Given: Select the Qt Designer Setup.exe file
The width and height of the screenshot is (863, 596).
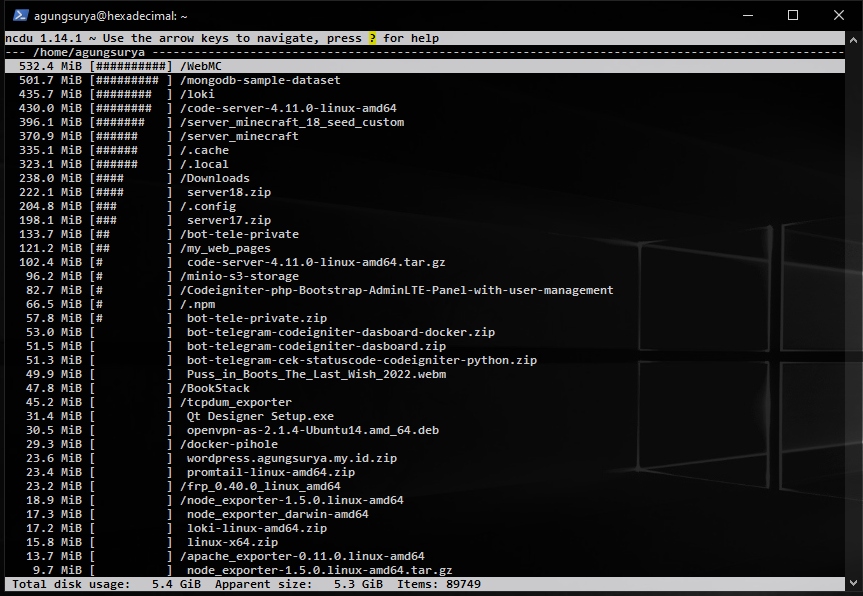Looking at the screenshot, I should pyautogui.click(x=260, y=416).
